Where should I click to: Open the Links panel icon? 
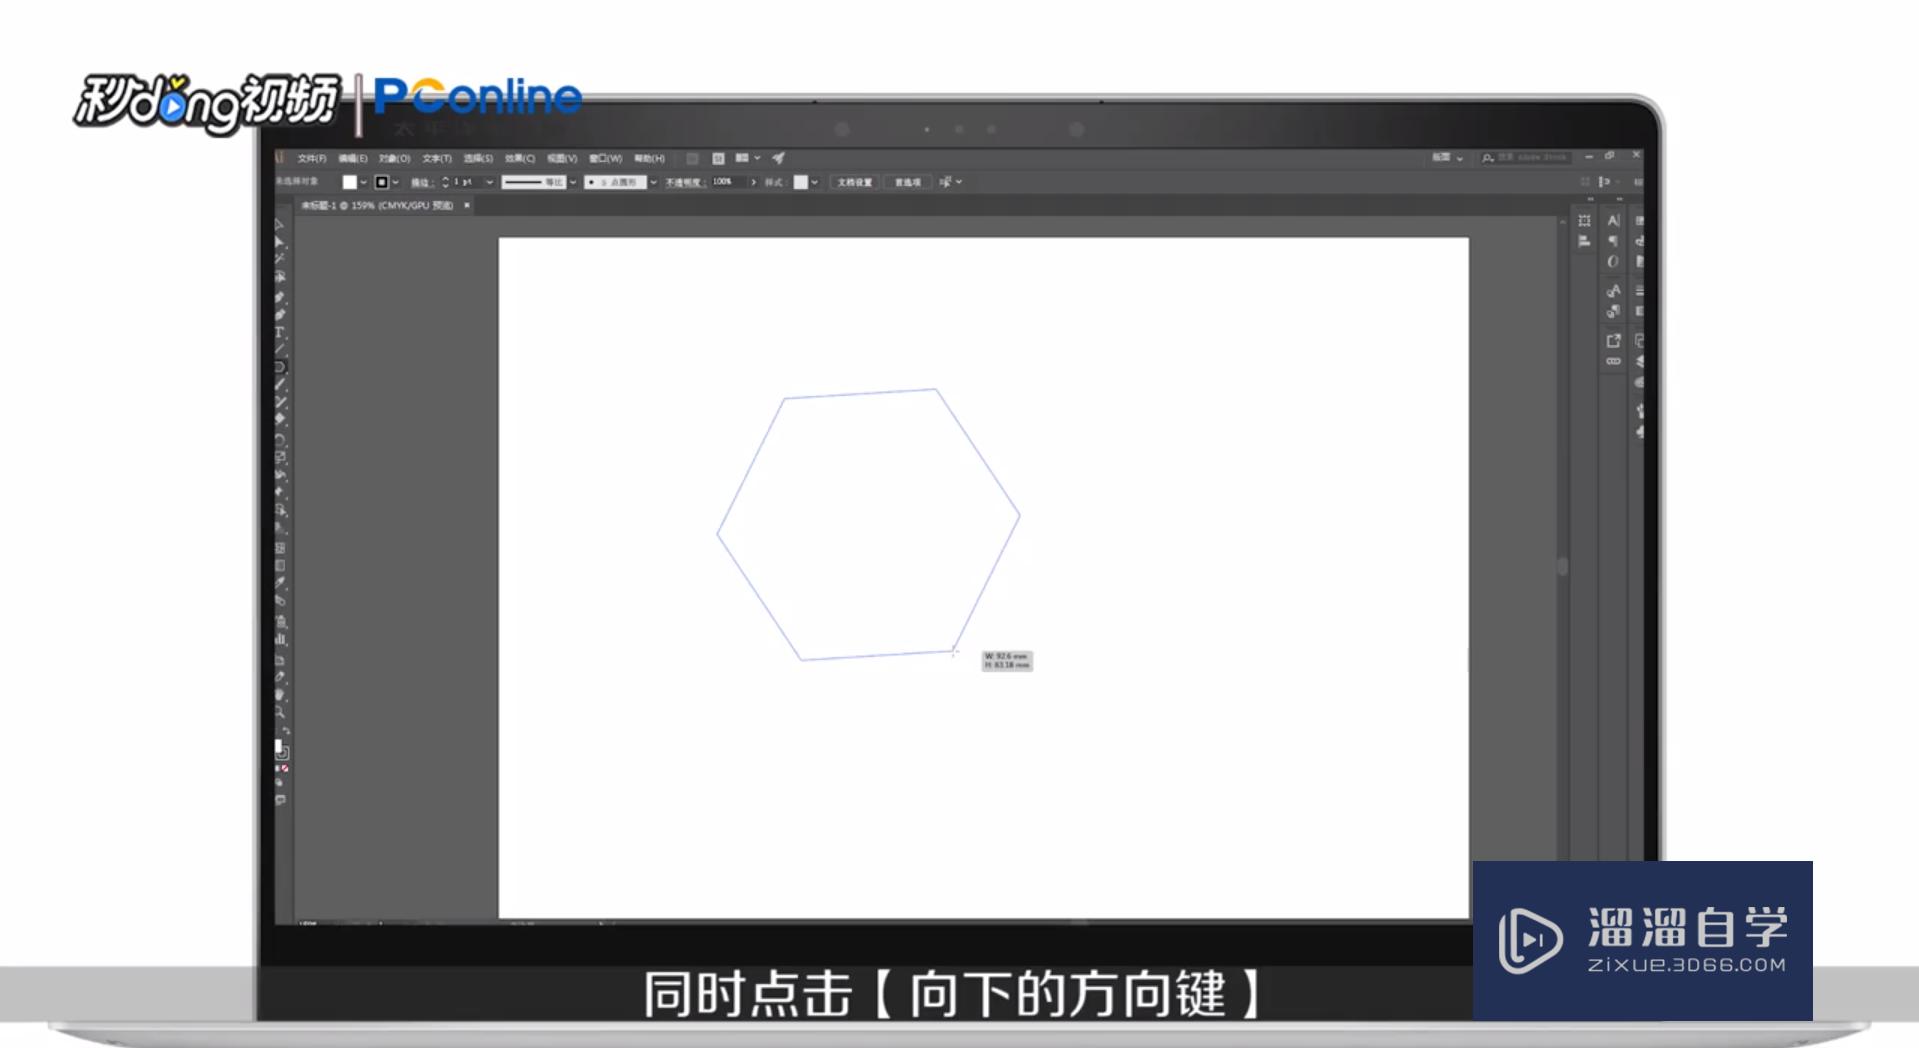[x=1613, y=361]
